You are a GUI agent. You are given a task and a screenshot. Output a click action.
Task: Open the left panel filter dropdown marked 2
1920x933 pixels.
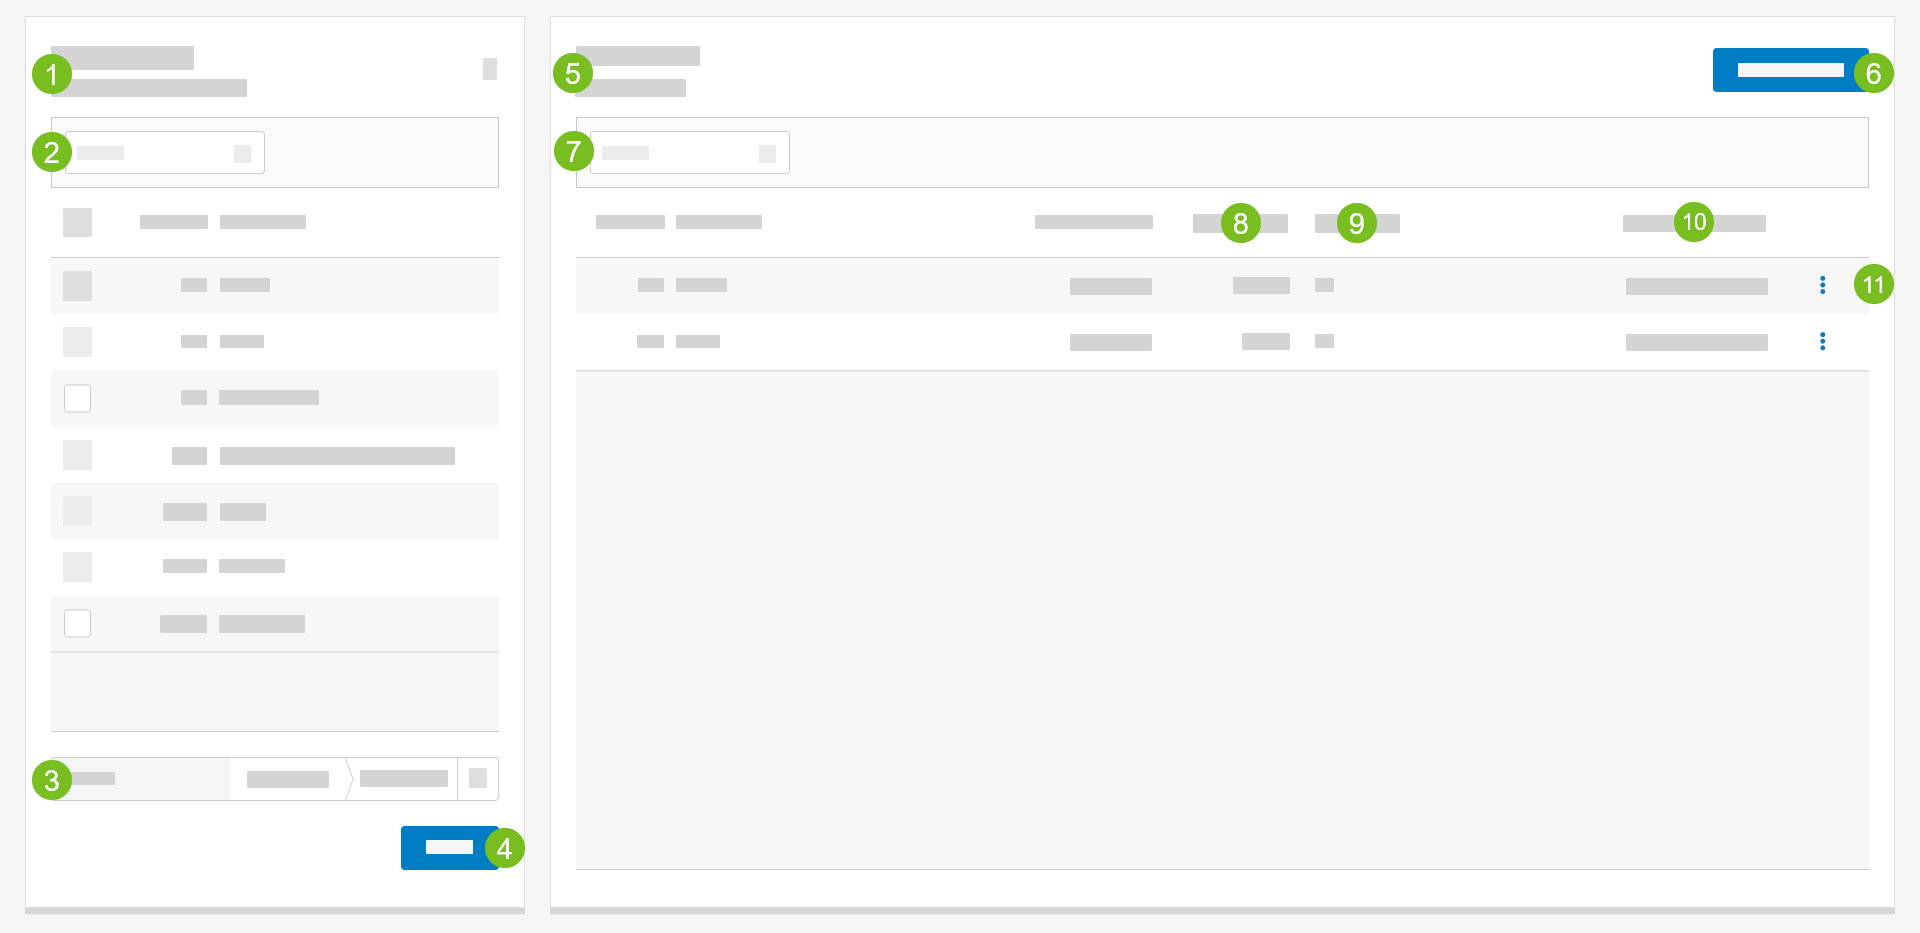(x=165, y=153)
